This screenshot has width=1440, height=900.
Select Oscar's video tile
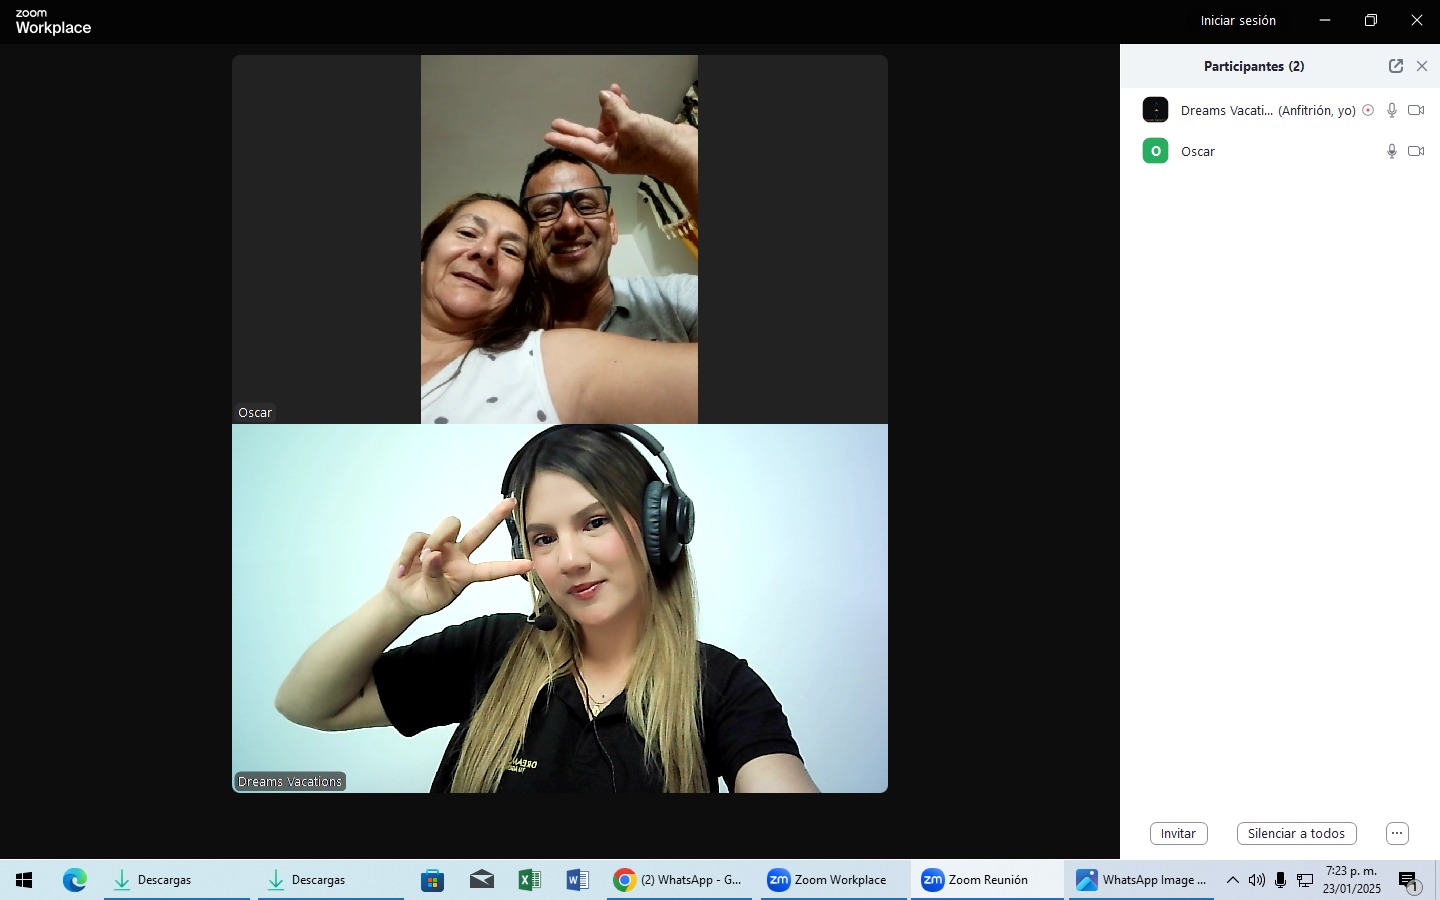pos(559,239)
